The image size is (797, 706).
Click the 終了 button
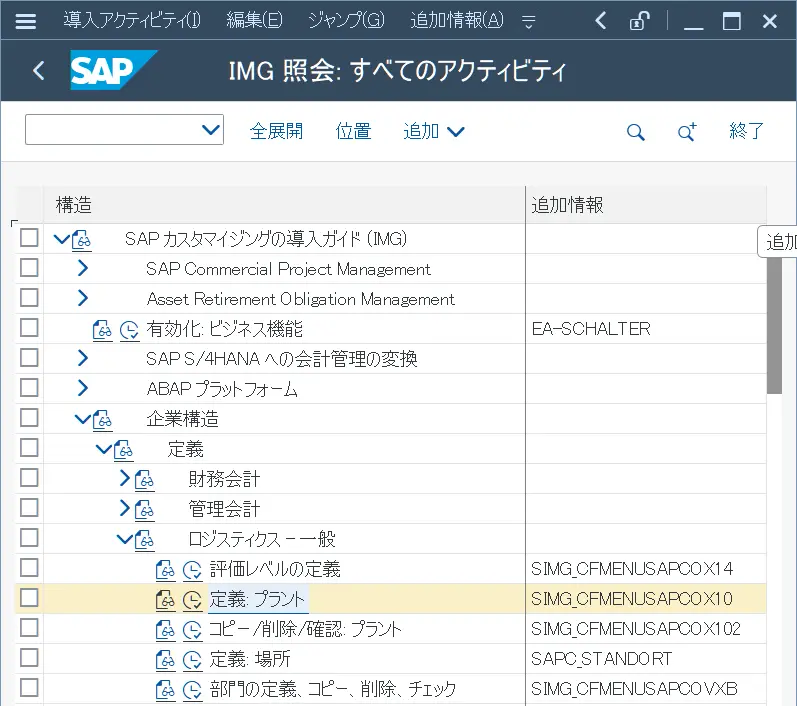tap(746, 132)
